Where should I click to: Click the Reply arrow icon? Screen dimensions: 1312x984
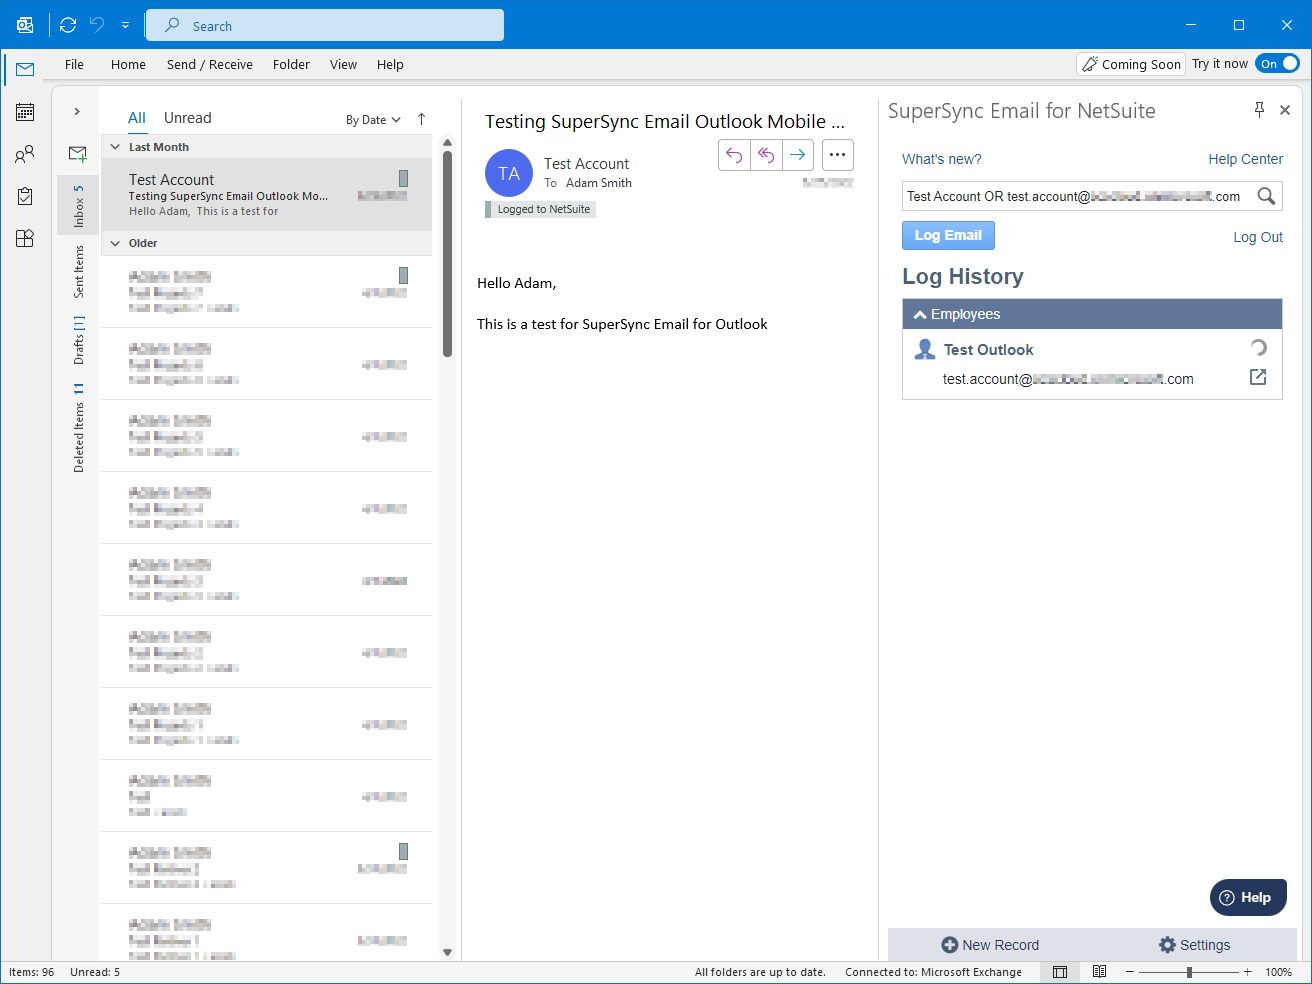point(734,155)
